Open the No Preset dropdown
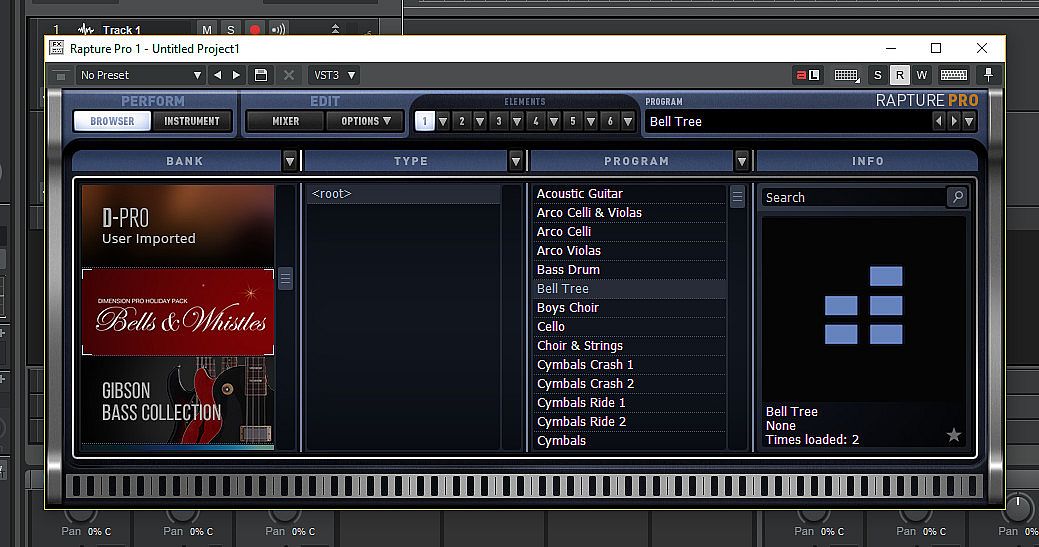 [x=141, y=75]
